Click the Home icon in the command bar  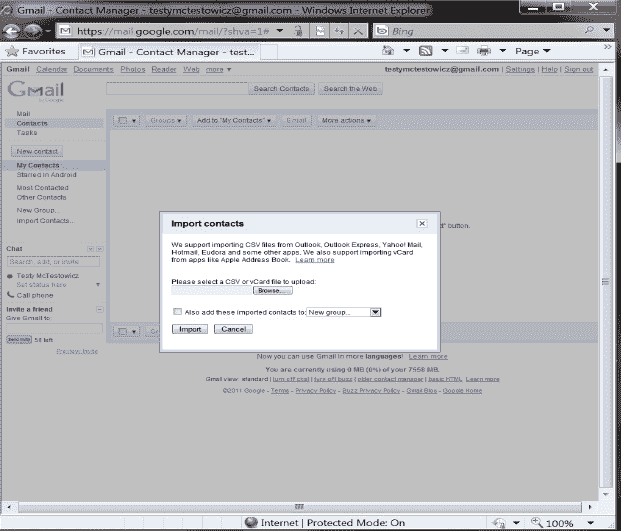tap(388, 51)
